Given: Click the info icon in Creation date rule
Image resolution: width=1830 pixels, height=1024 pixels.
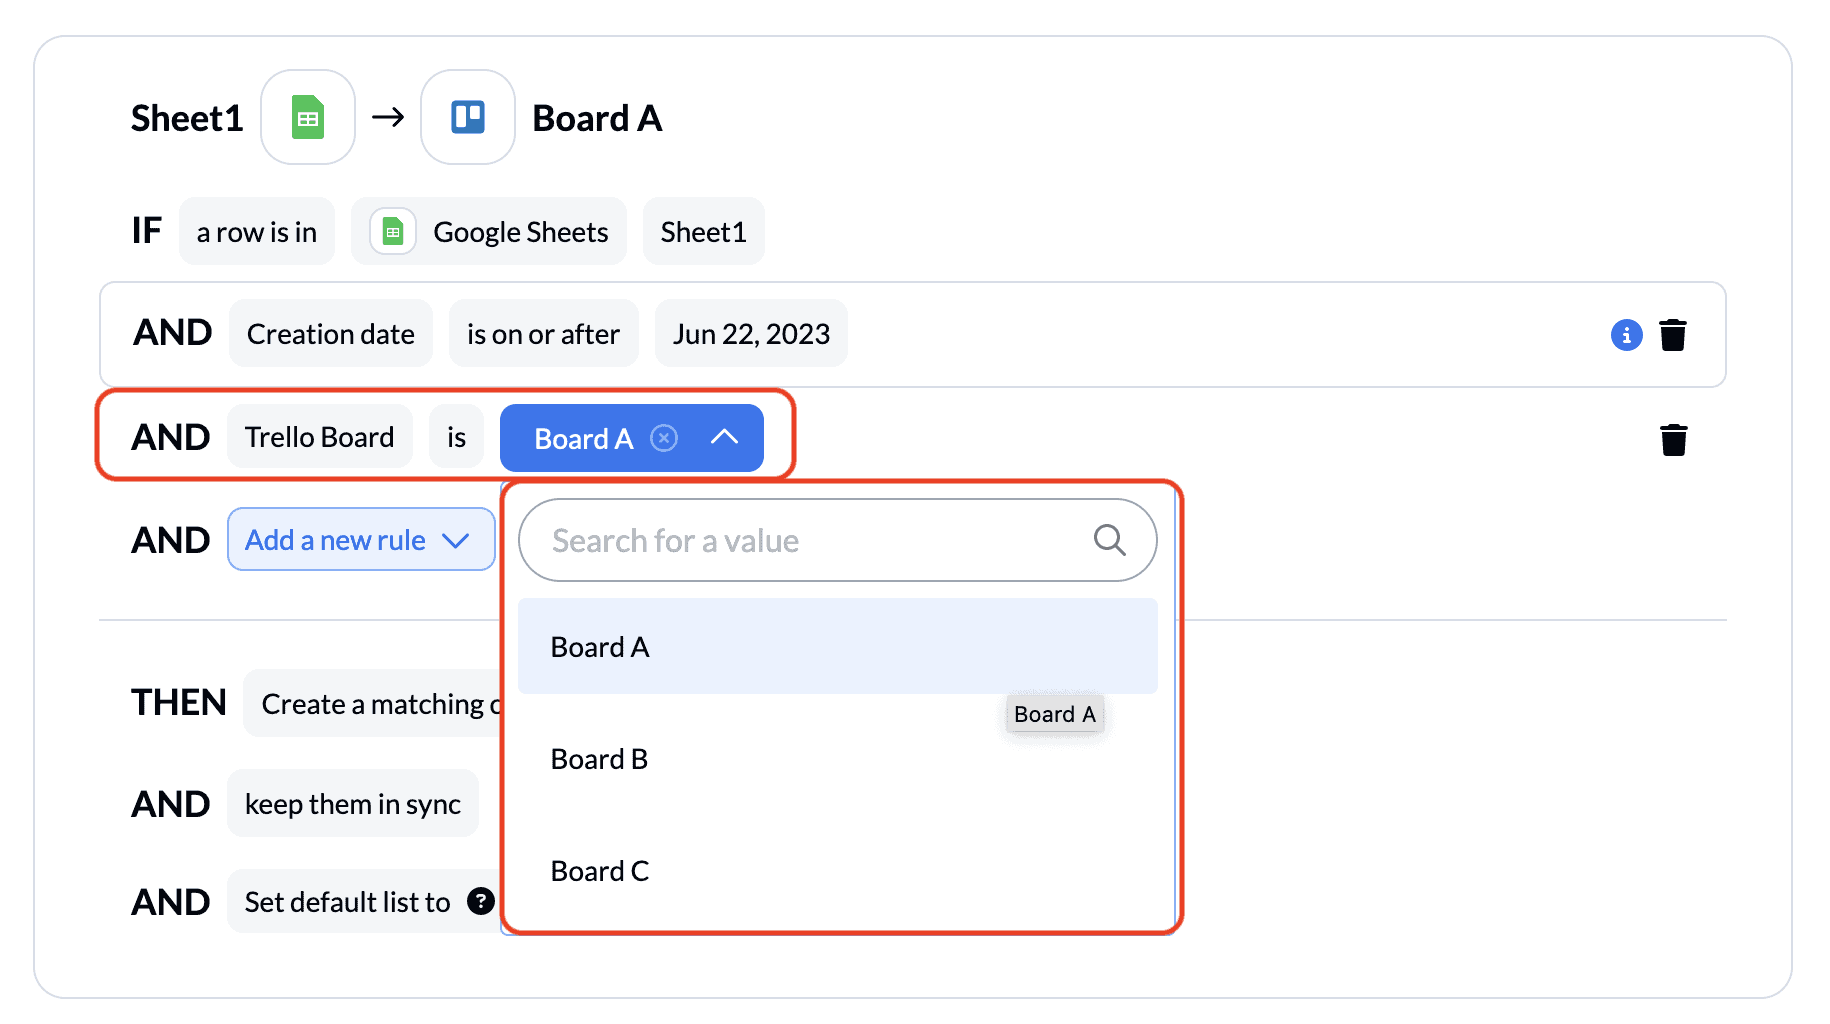Looking at the screenshot, I should pos(1626,335).
